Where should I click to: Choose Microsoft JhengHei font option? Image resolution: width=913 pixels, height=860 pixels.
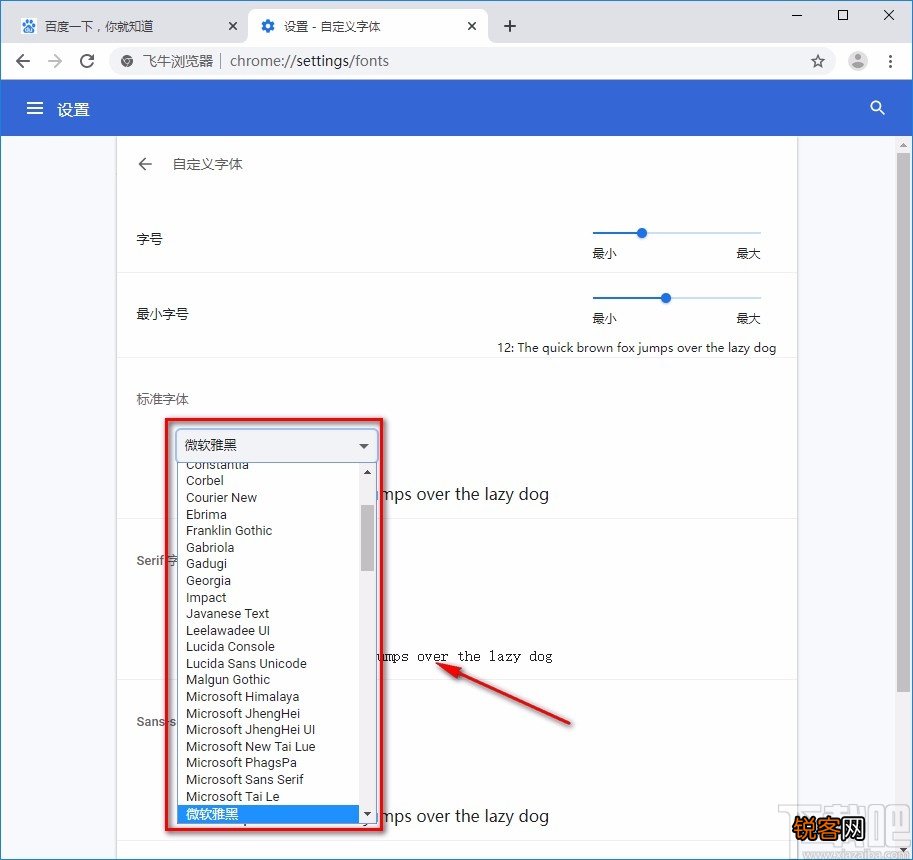click(268, 714)
